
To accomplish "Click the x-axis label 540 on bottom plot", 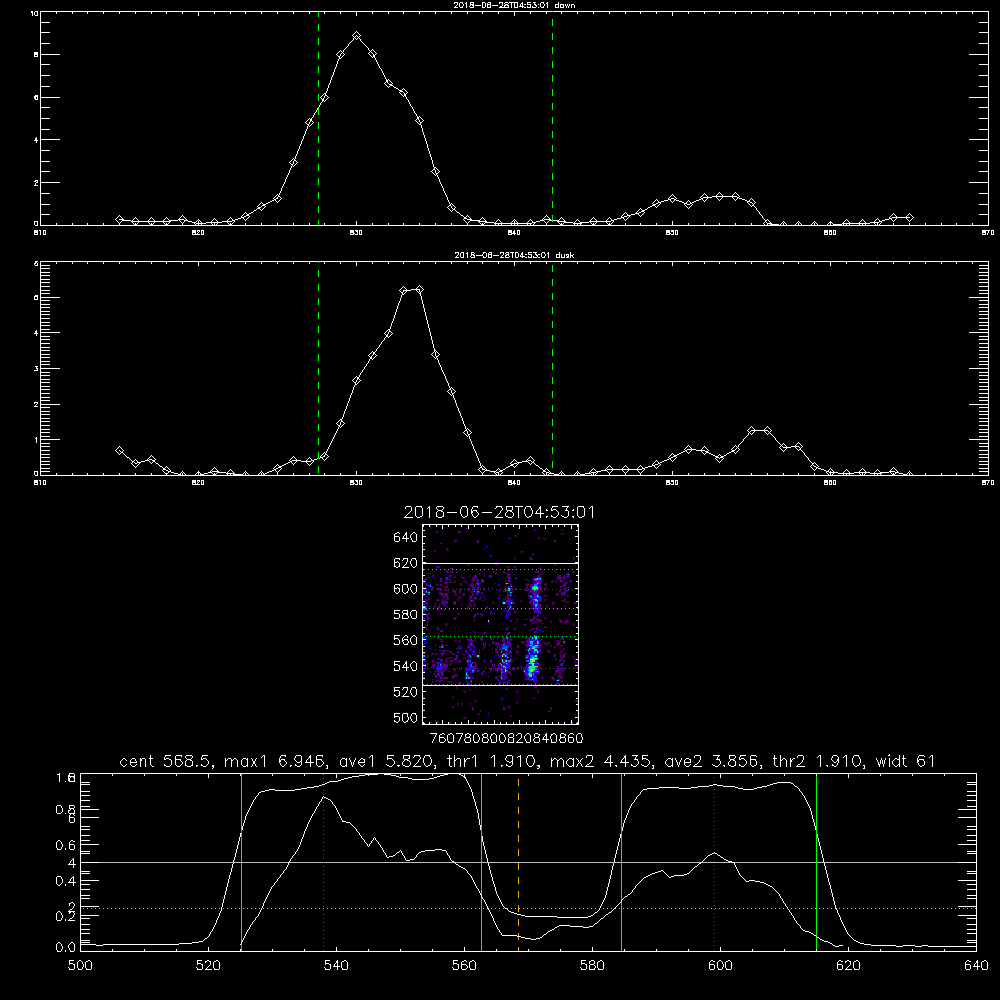I will coord(336,966).
